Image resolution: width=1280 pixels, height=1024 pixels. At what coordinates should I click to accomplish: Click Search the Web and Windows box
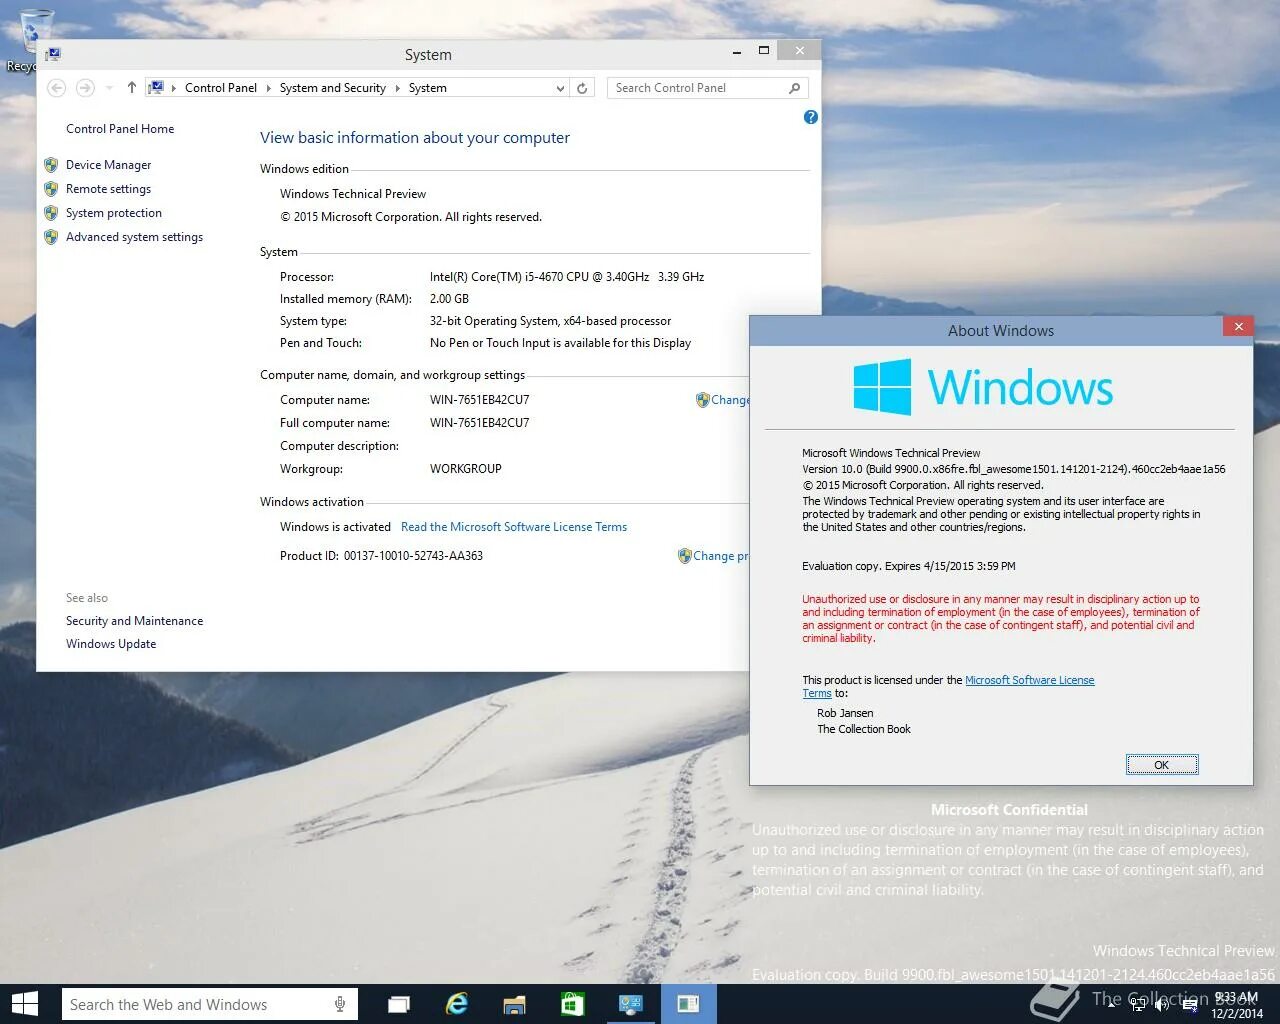[209, 1004]
